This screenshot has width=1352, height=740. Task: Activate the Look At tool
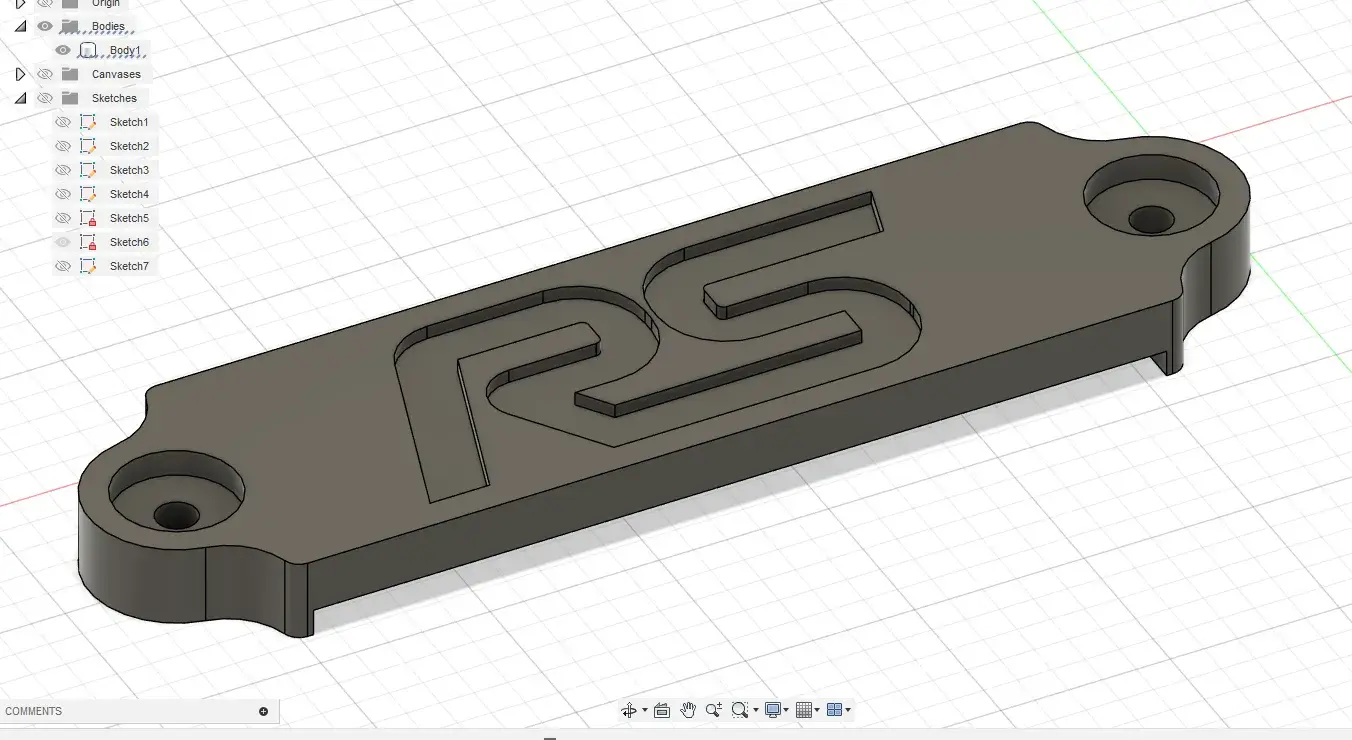click(x=661, y=710)
